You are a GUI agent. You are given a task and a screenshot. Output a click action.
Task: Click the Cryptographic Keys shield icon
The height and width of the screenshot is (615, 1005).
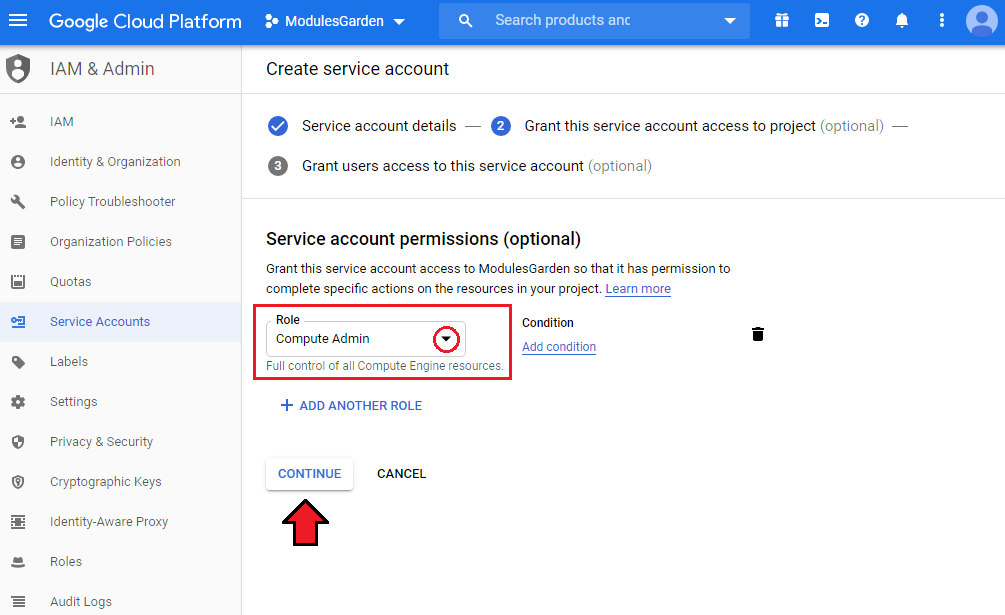[x=18, y=482]
